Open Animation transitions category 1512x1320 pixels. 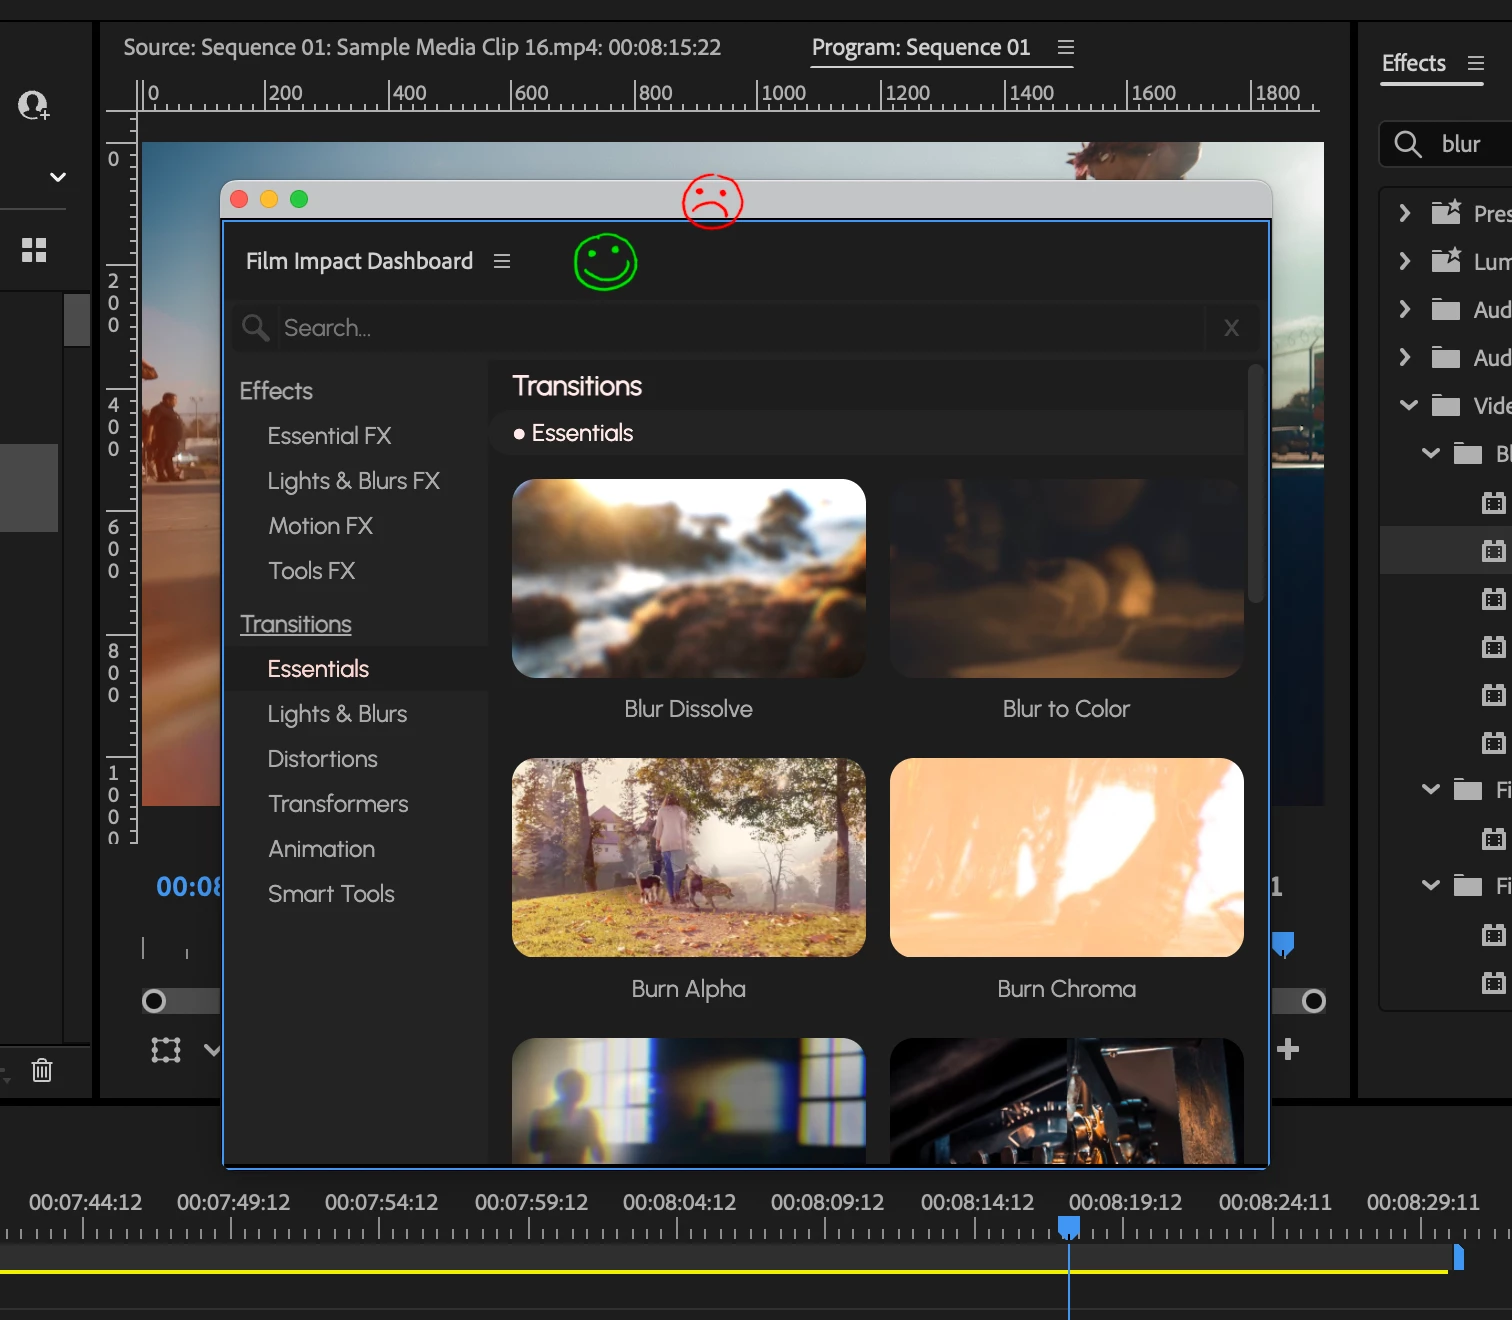point(321,849)
